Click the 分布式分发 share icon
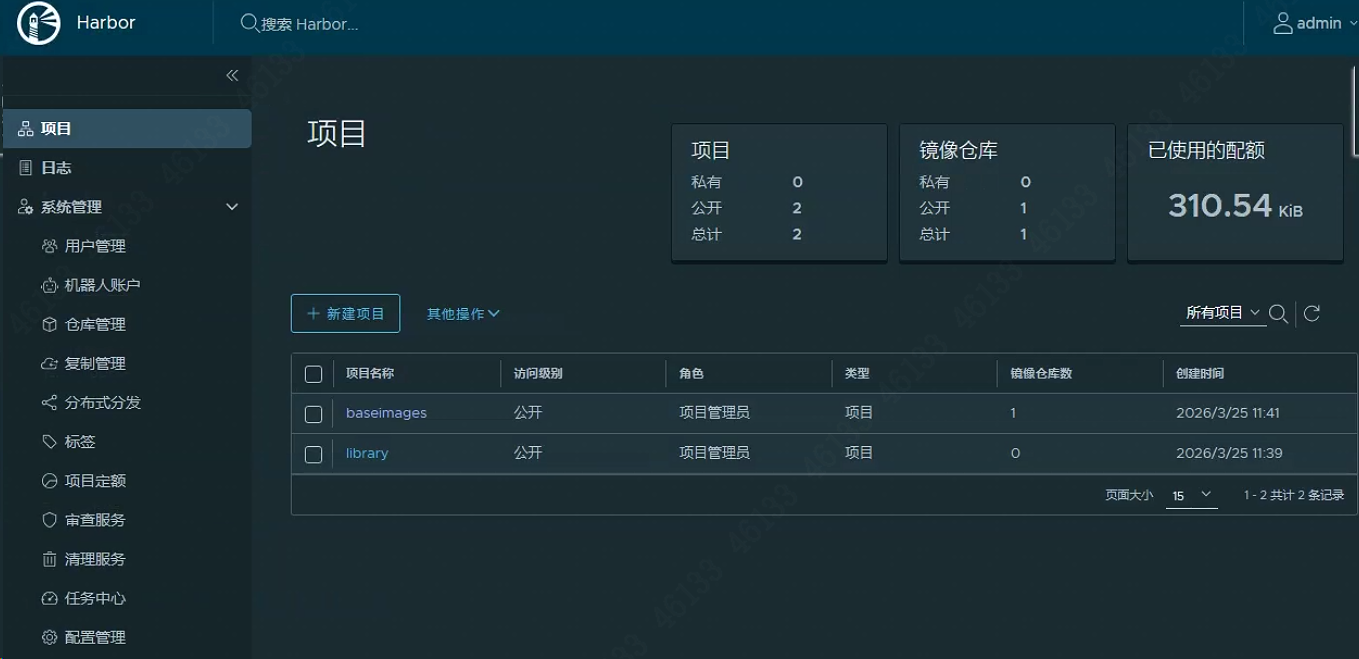The image size is (1359, 659). (x=49, y=402)
